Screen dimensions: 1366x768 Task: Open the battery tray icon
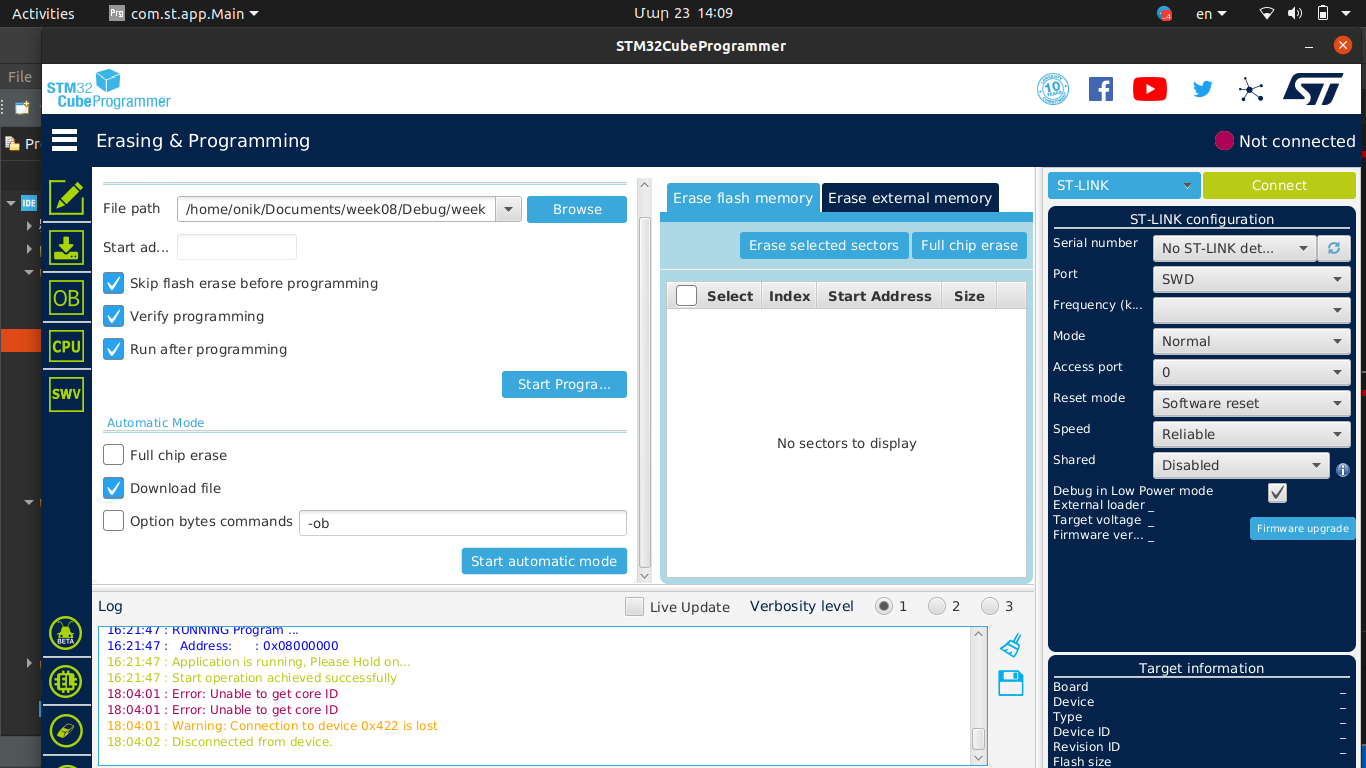coord(1323,13)
